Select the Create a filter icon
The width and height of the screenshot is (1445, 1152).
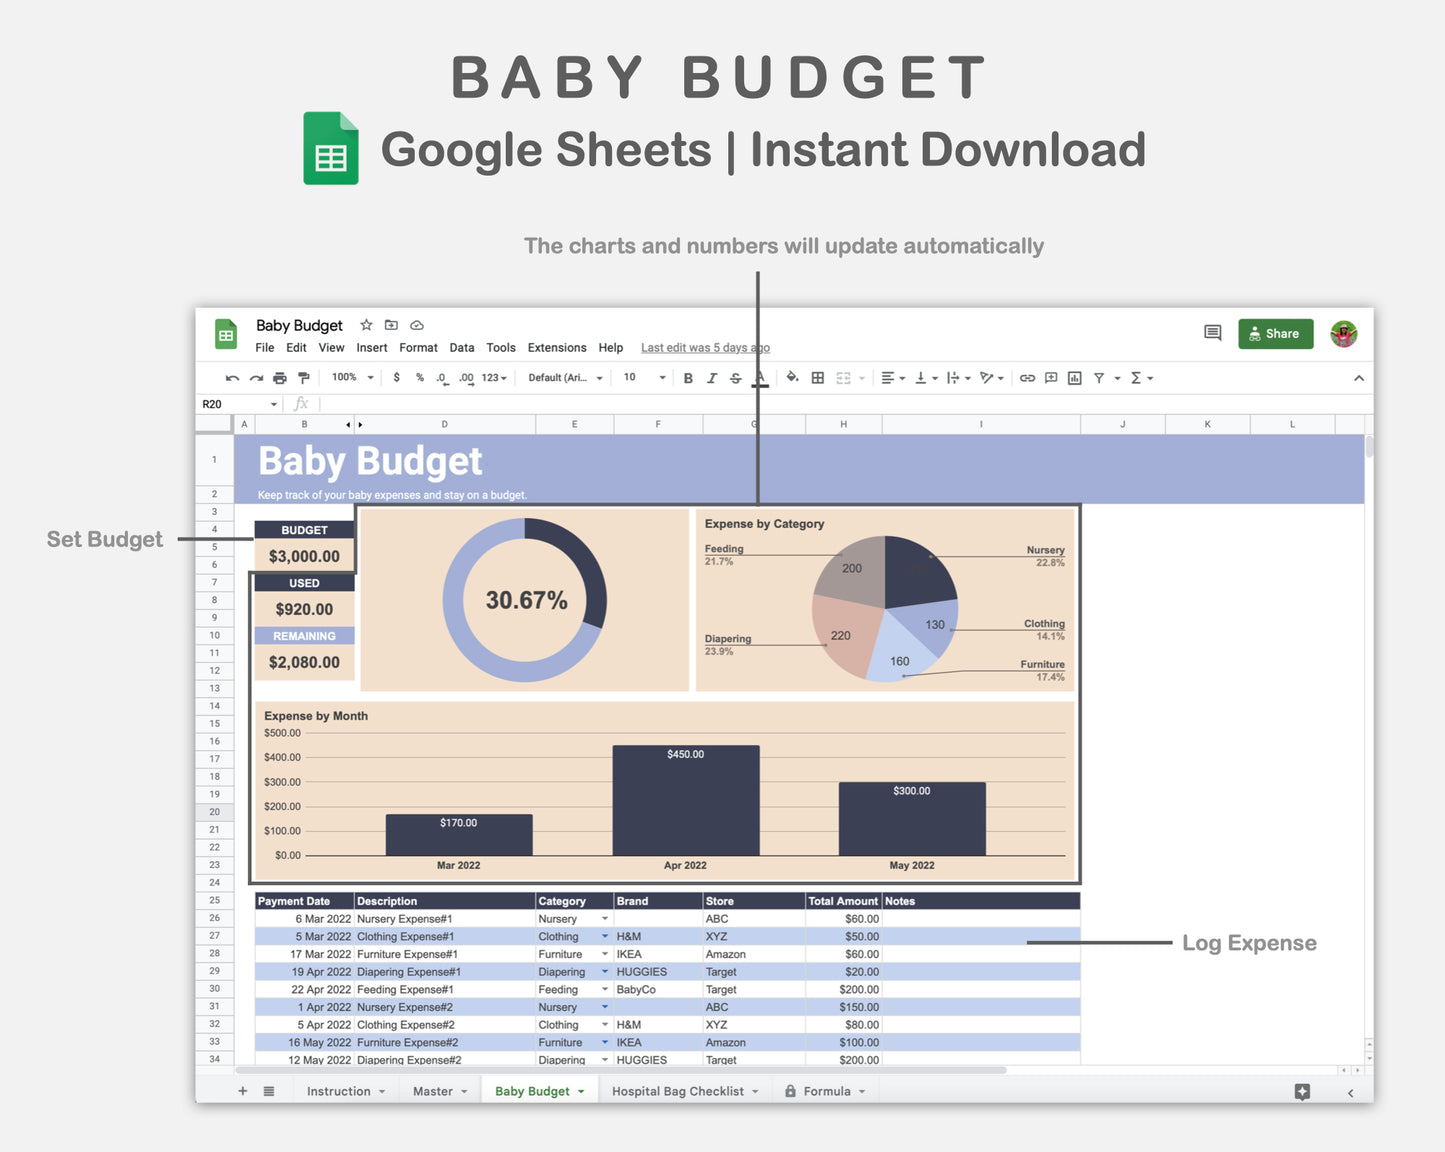pyautogui.click(x=1100, y=378)
